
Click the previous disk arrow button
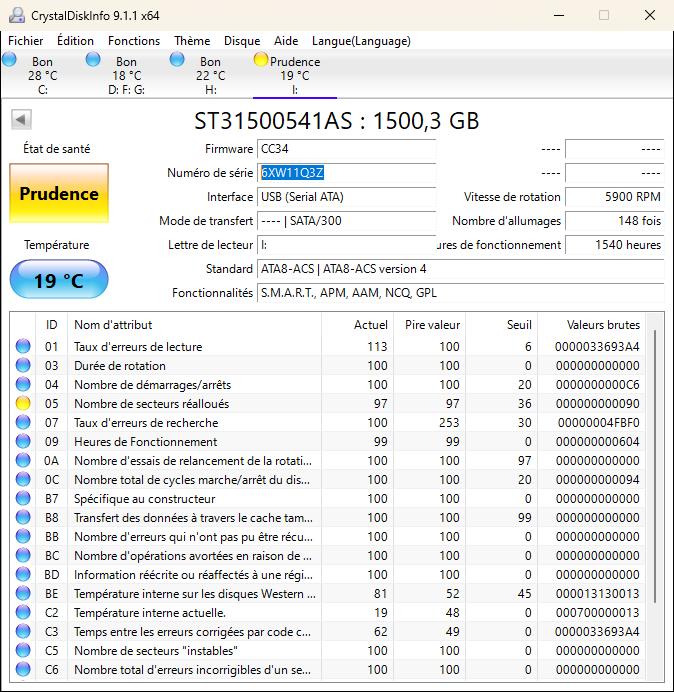(20, 120)
